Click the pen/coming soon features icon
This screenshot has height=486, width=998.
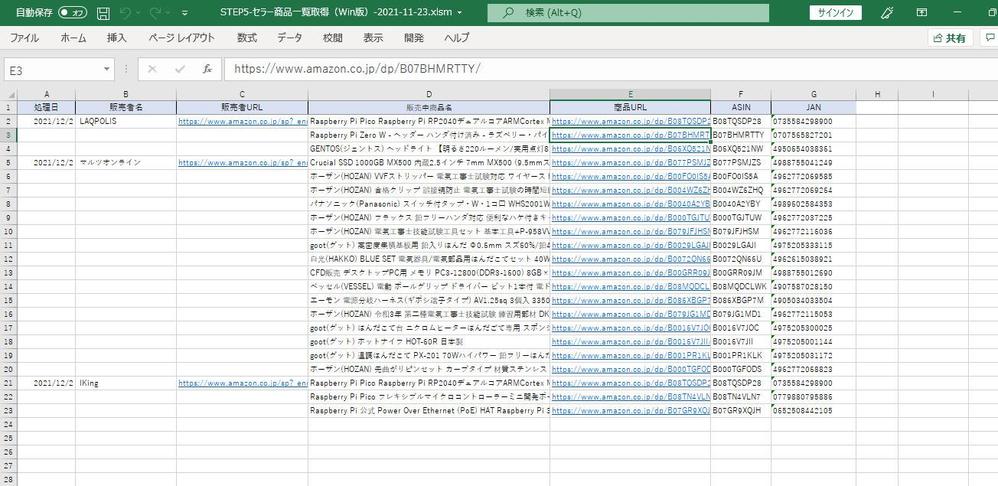886,13
